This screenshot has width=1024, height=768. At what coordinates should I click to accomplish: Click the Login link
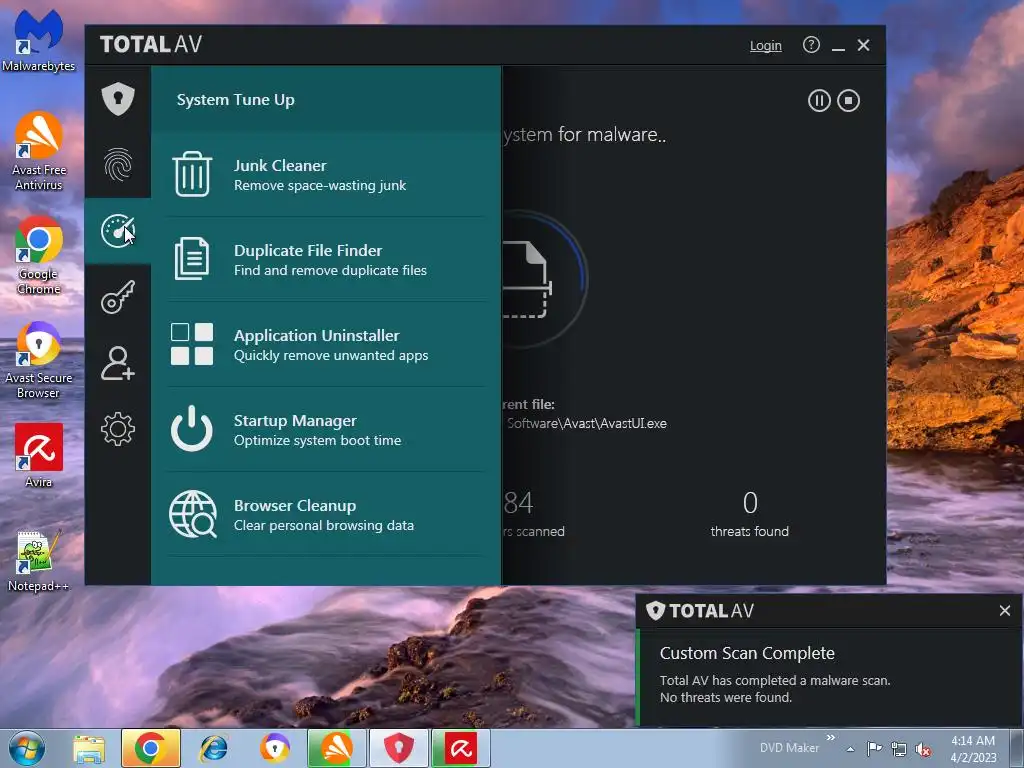click(x=765, y=46)
